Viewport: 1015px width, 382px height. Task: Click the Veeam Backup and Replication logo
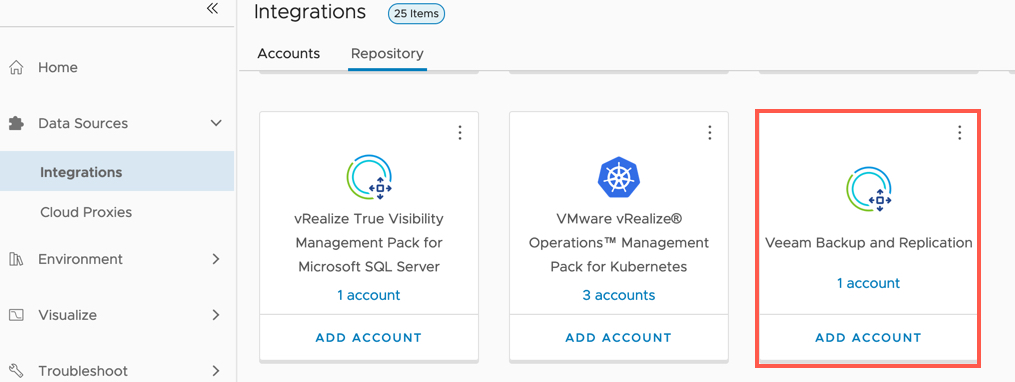point(869,189)
